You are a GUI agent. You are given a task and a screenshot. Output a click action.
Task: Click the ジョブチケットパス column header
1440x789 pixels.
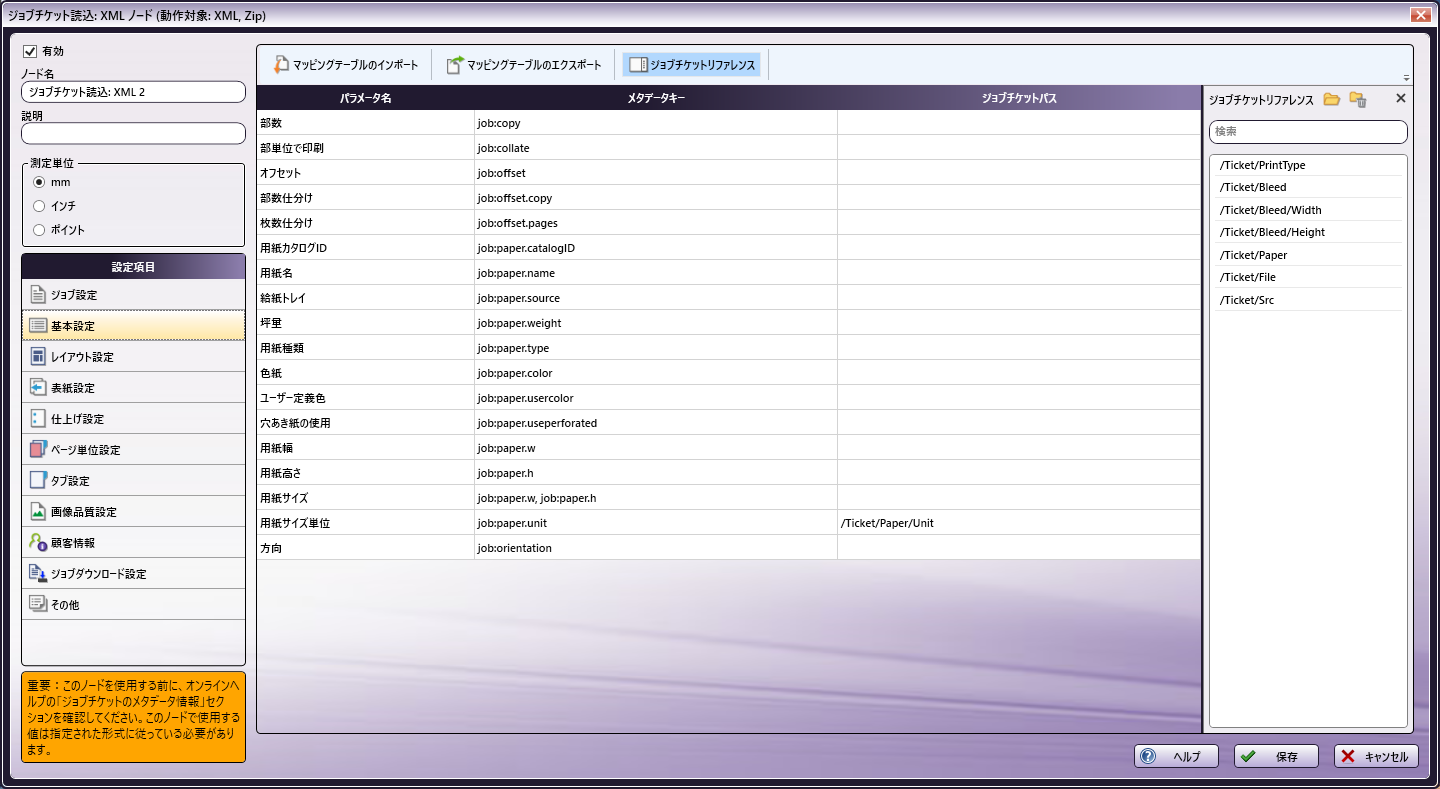tap(1019, 98)
